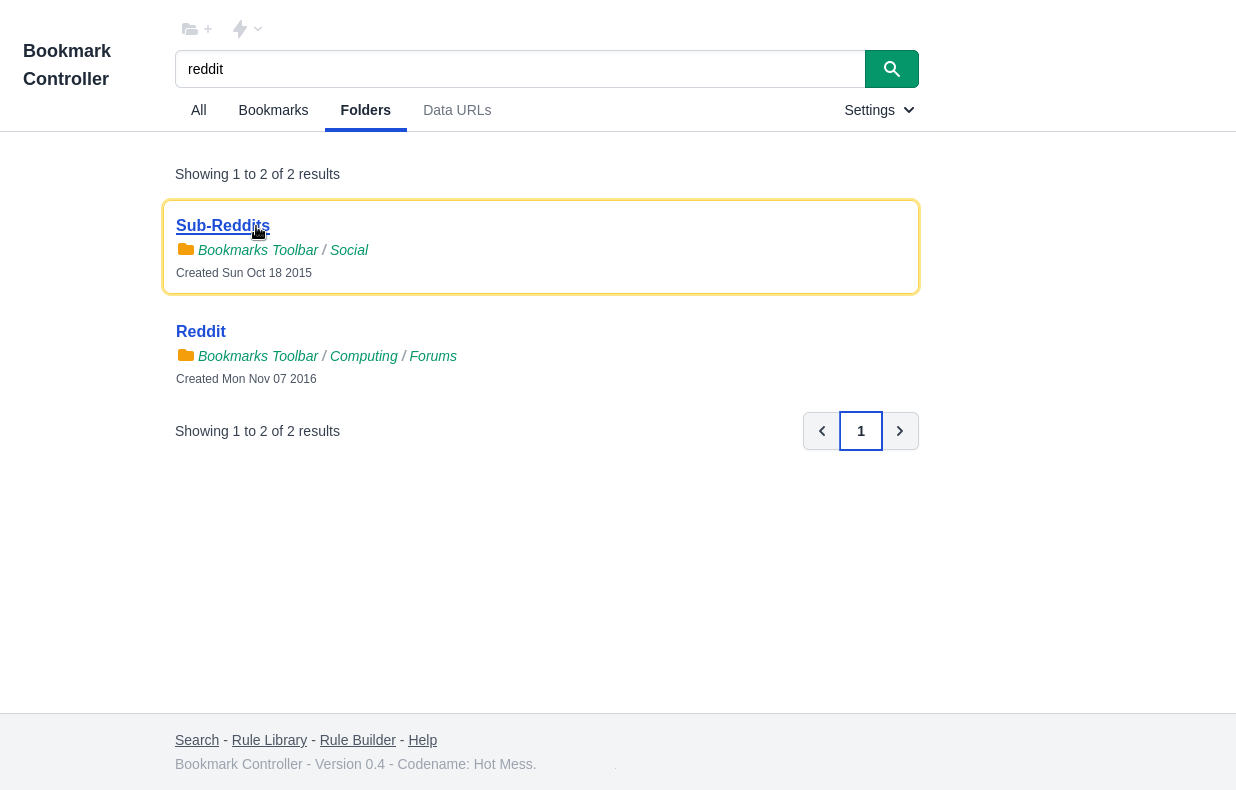
Task: Select page 1 in pagination
Action: tap(861, 431)
